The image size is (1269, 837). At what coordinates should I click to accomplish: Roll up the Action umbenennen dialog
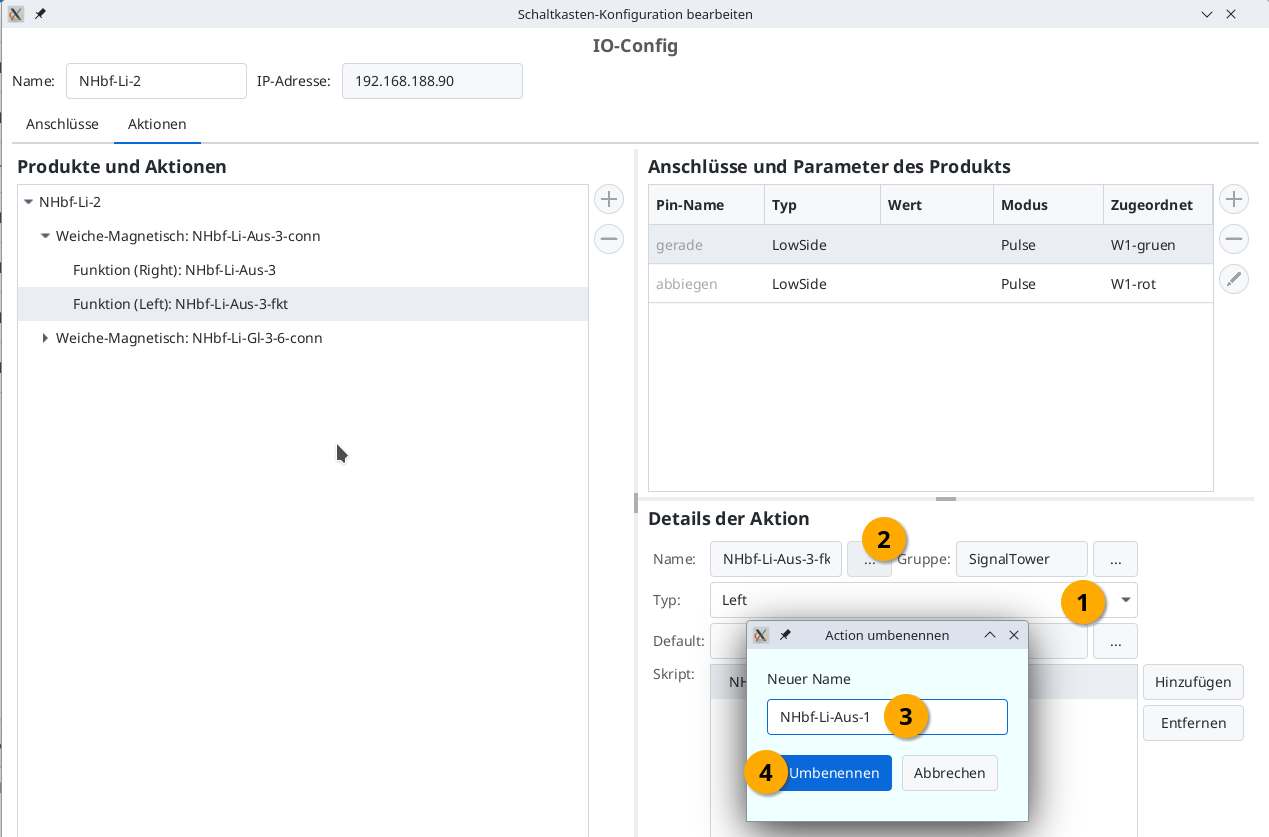coord(990,635)
